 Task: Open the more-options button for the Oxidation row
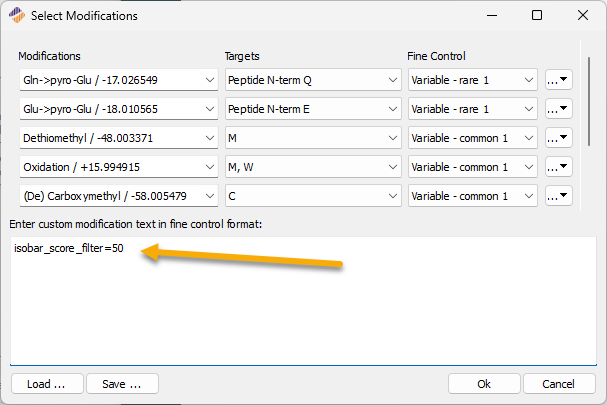point(559,167)
